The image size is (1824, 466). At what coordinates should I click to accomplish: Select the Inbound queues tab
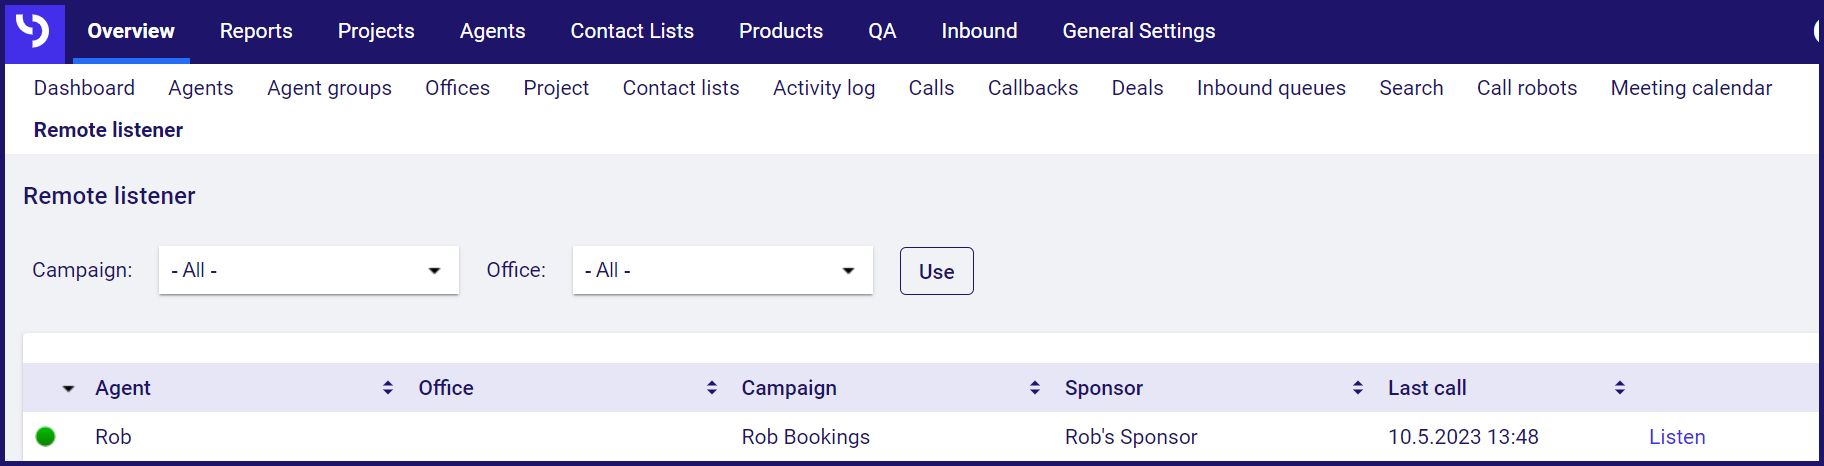point(1271,88)
